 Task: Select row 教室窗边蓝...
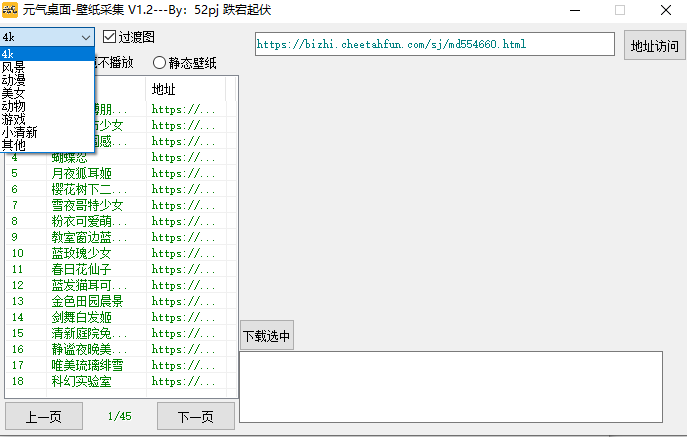coord(121,237)
